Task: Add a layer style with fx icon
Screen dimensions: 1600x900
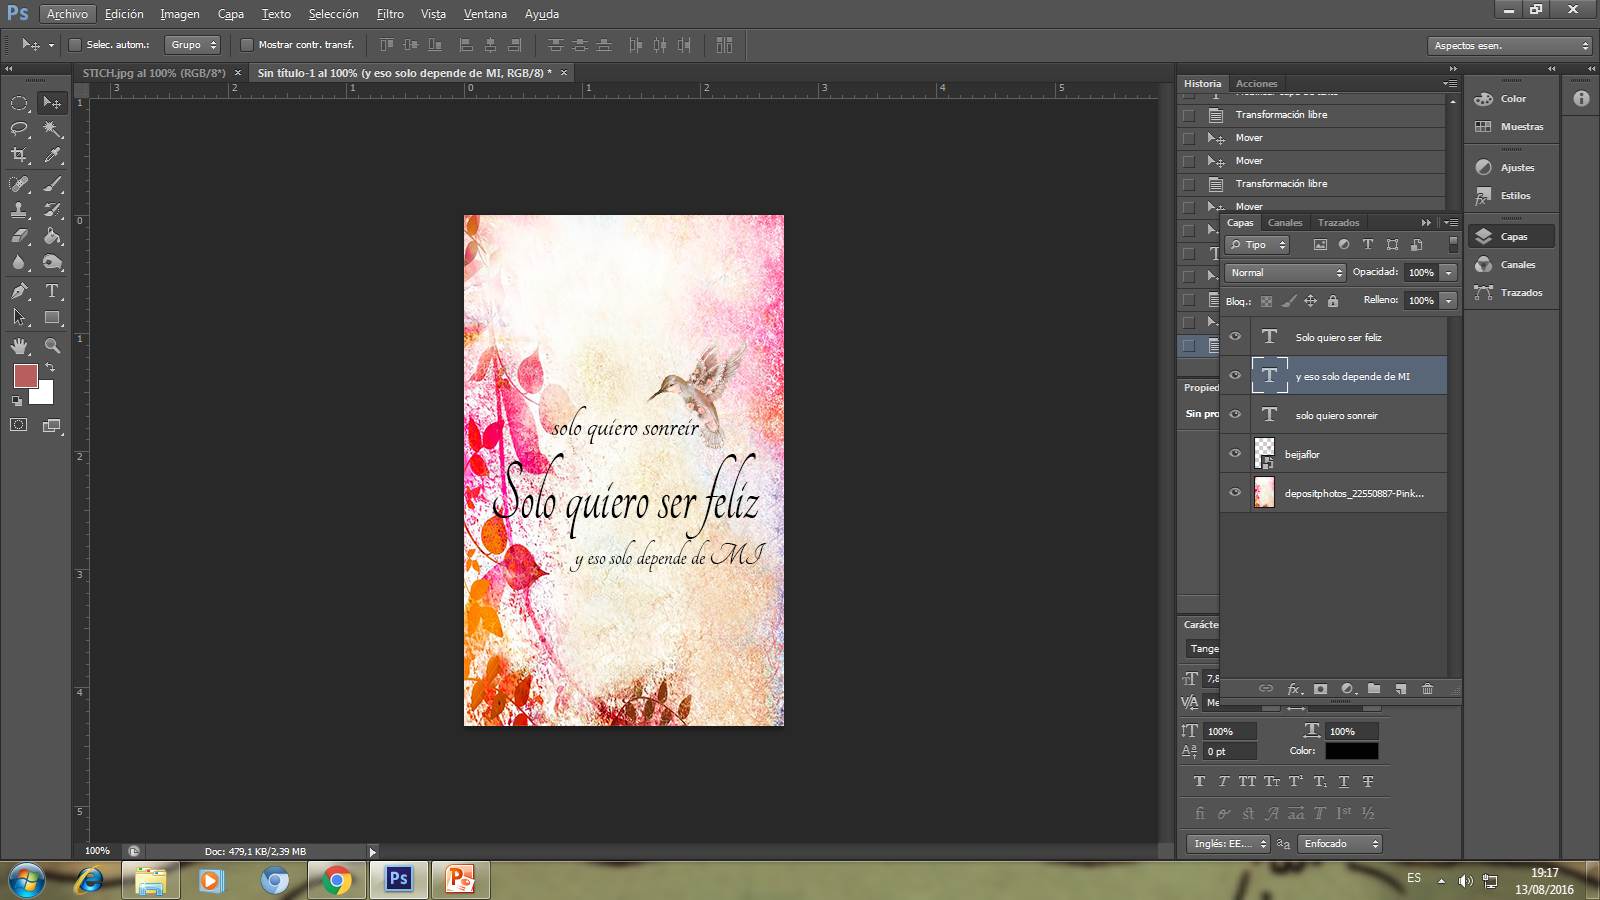Action: click(1294, 689)
